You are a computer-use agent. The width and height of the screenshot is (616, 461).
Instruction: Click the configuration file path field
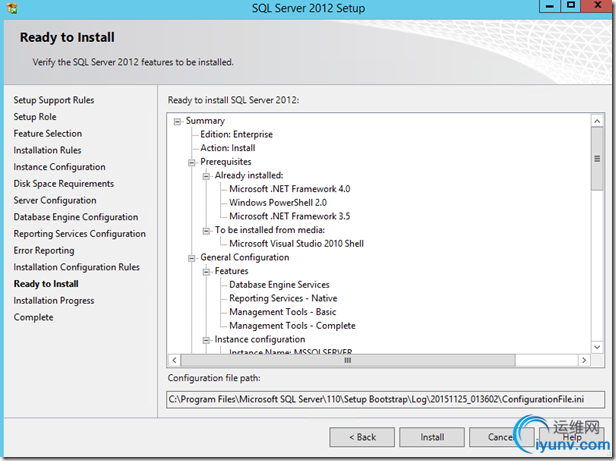click(385, 399)
